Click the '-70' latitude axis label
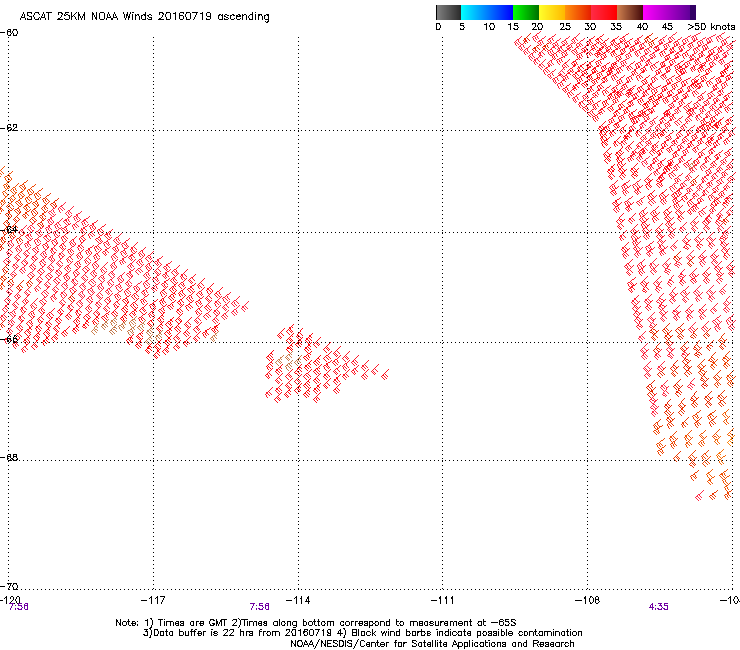Screen dimensions: 740x650 9,586
